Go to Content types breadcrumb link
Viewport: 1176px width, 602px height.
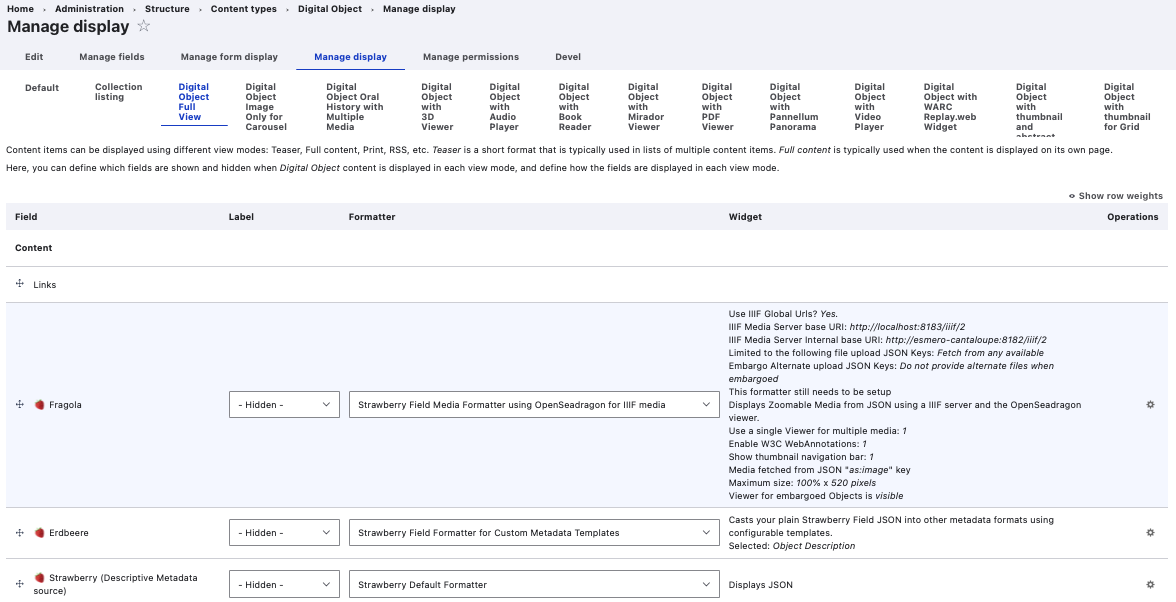[x=243, y=9]
